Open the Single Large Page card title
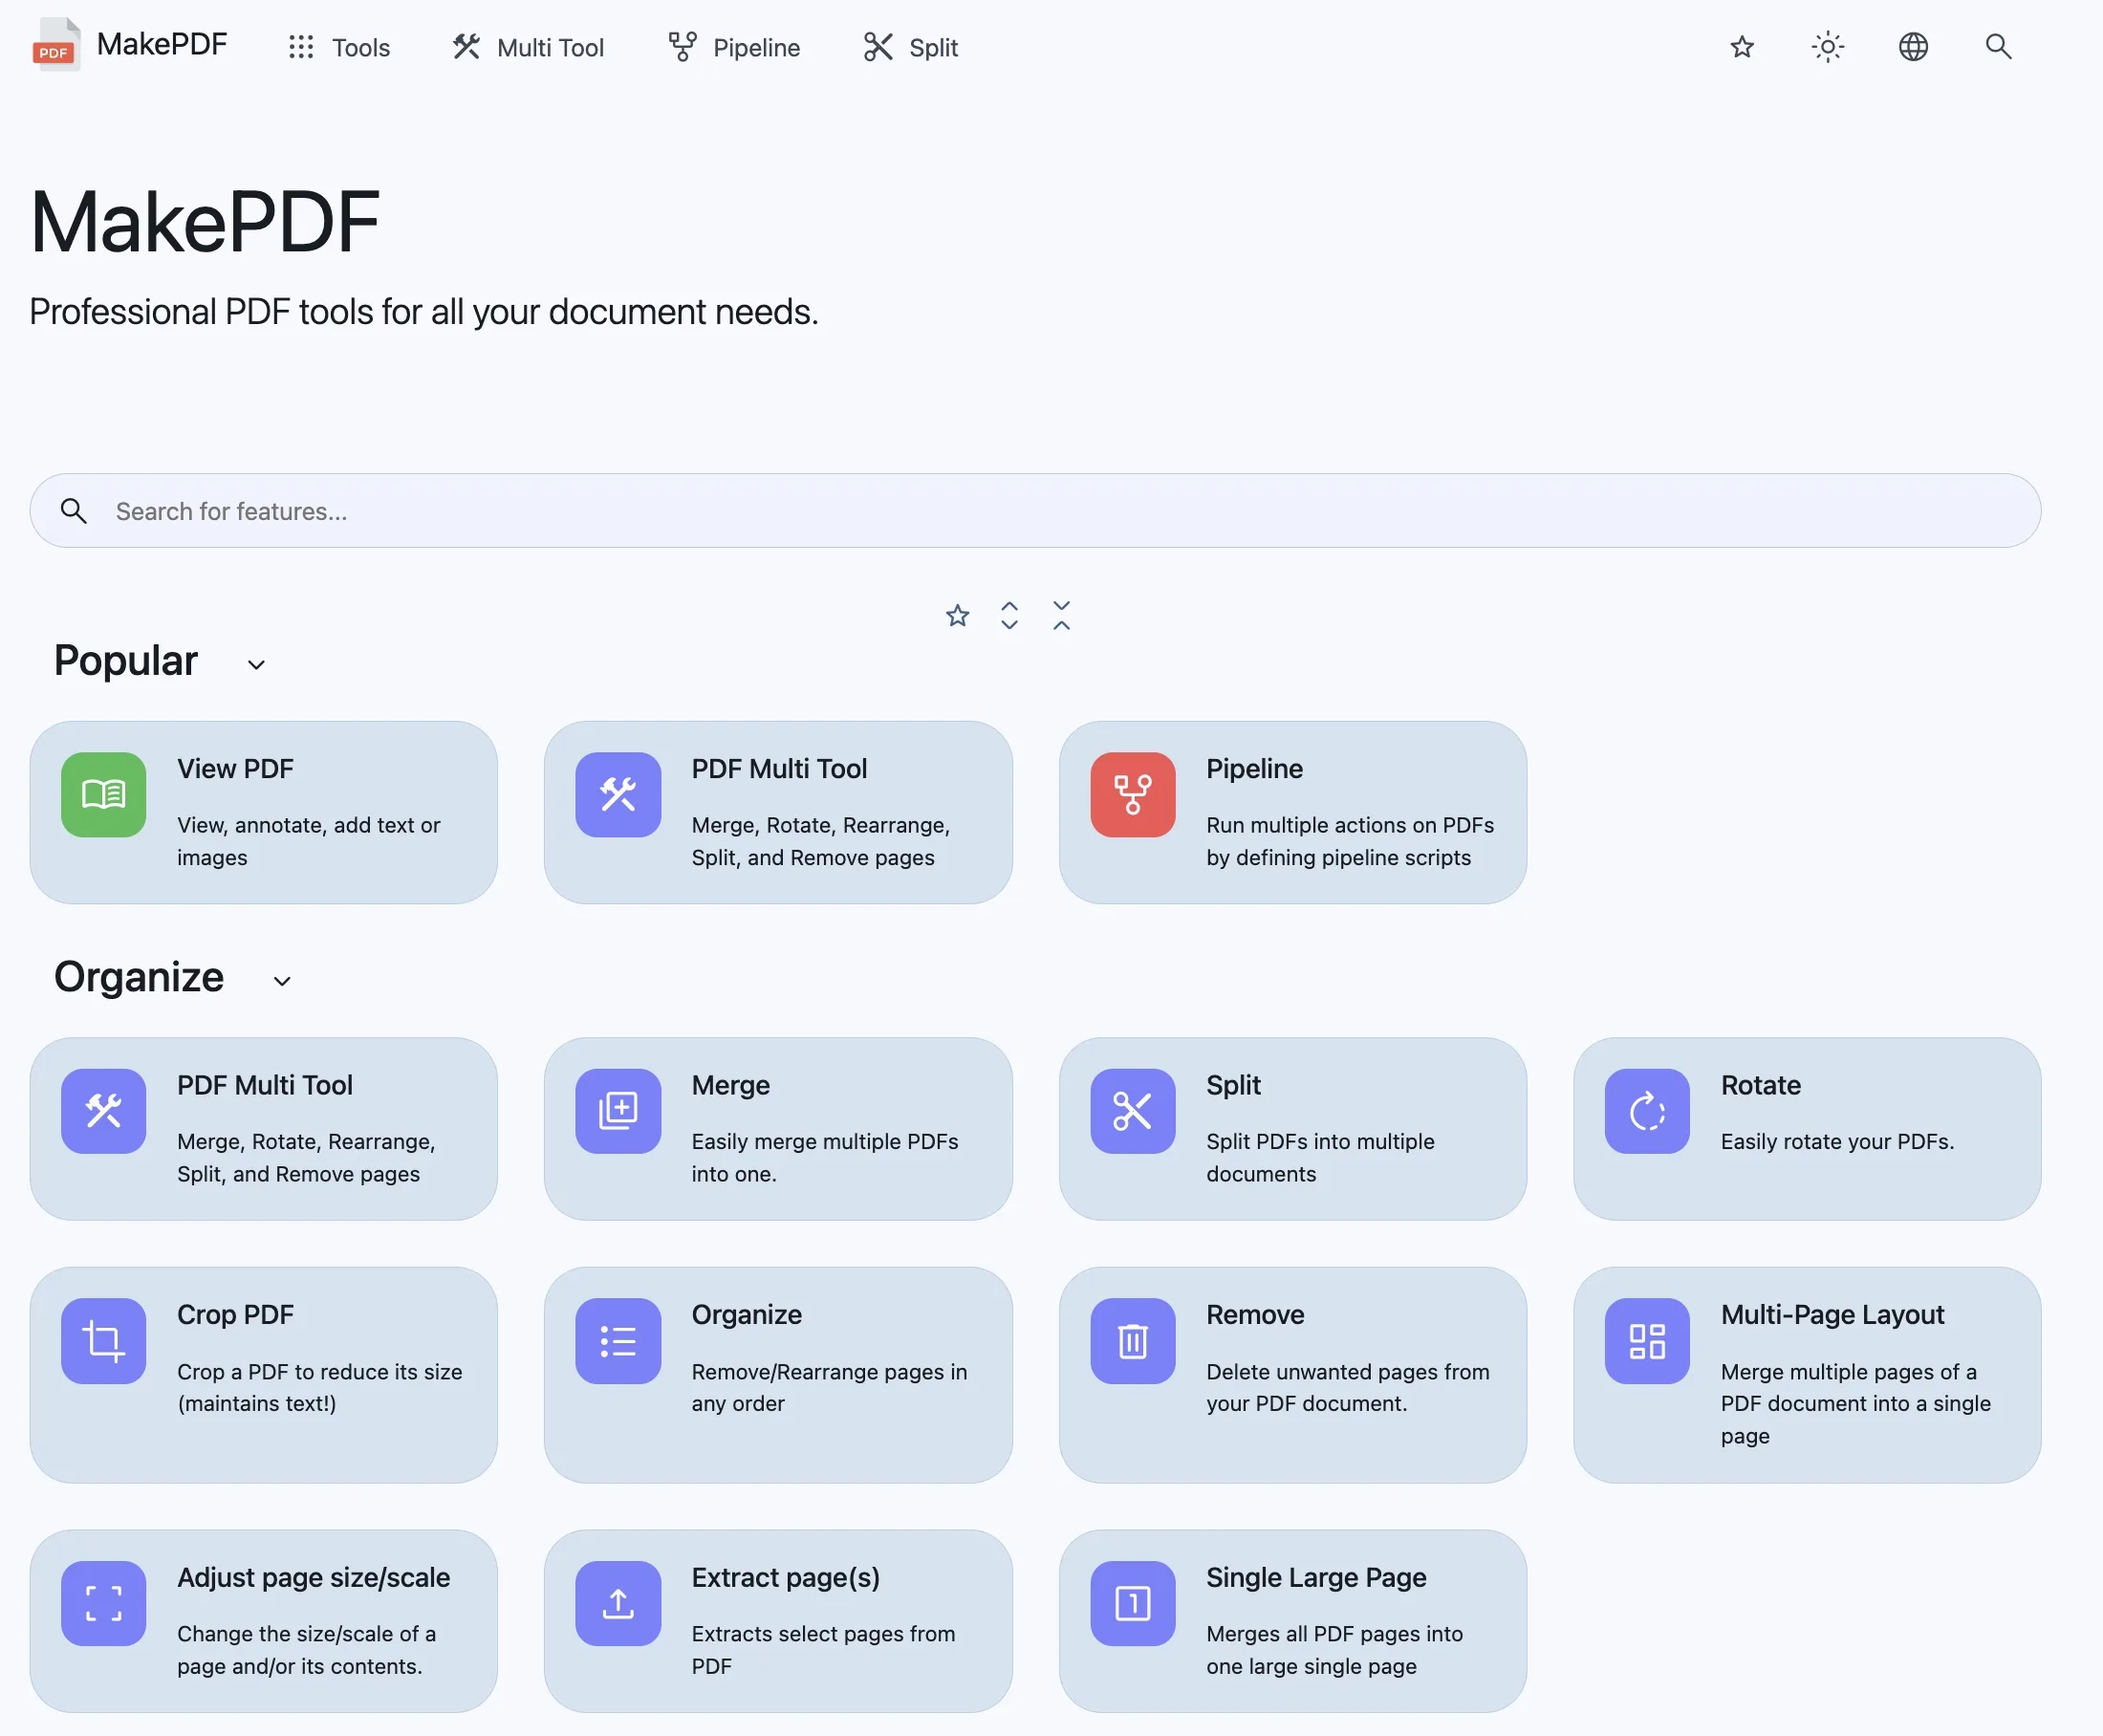2103x1736 pixels. [1316, 1577]
